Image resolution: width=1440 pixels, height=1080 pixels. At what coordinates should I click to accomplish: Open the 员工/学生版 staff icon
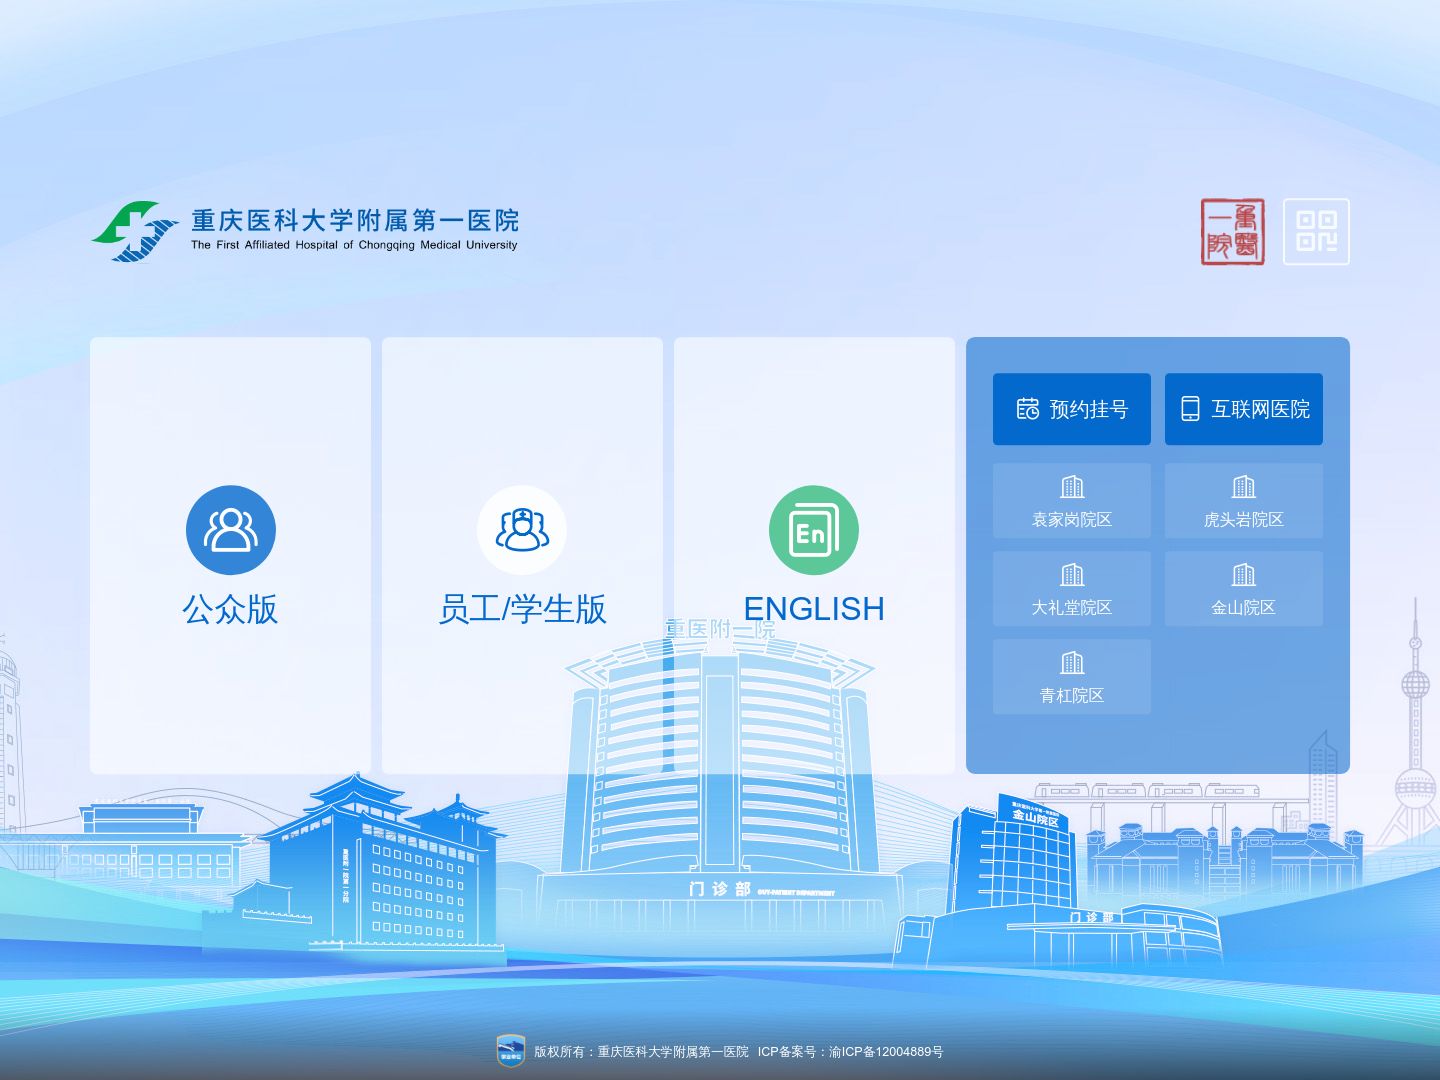click(x=522, y=530)
